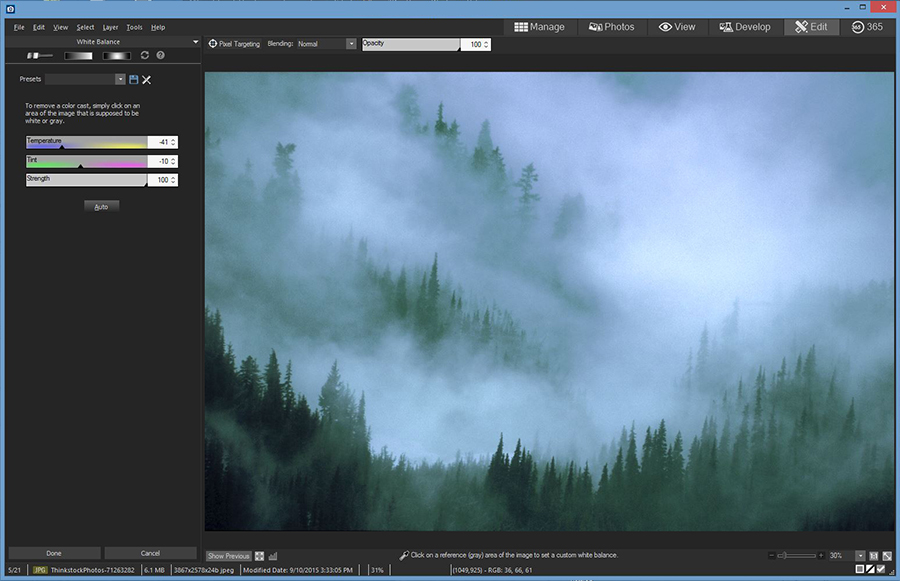Click the Tint value input field
Screen dimensions: 900x581
pyautogui.click(x=158, y=161)
